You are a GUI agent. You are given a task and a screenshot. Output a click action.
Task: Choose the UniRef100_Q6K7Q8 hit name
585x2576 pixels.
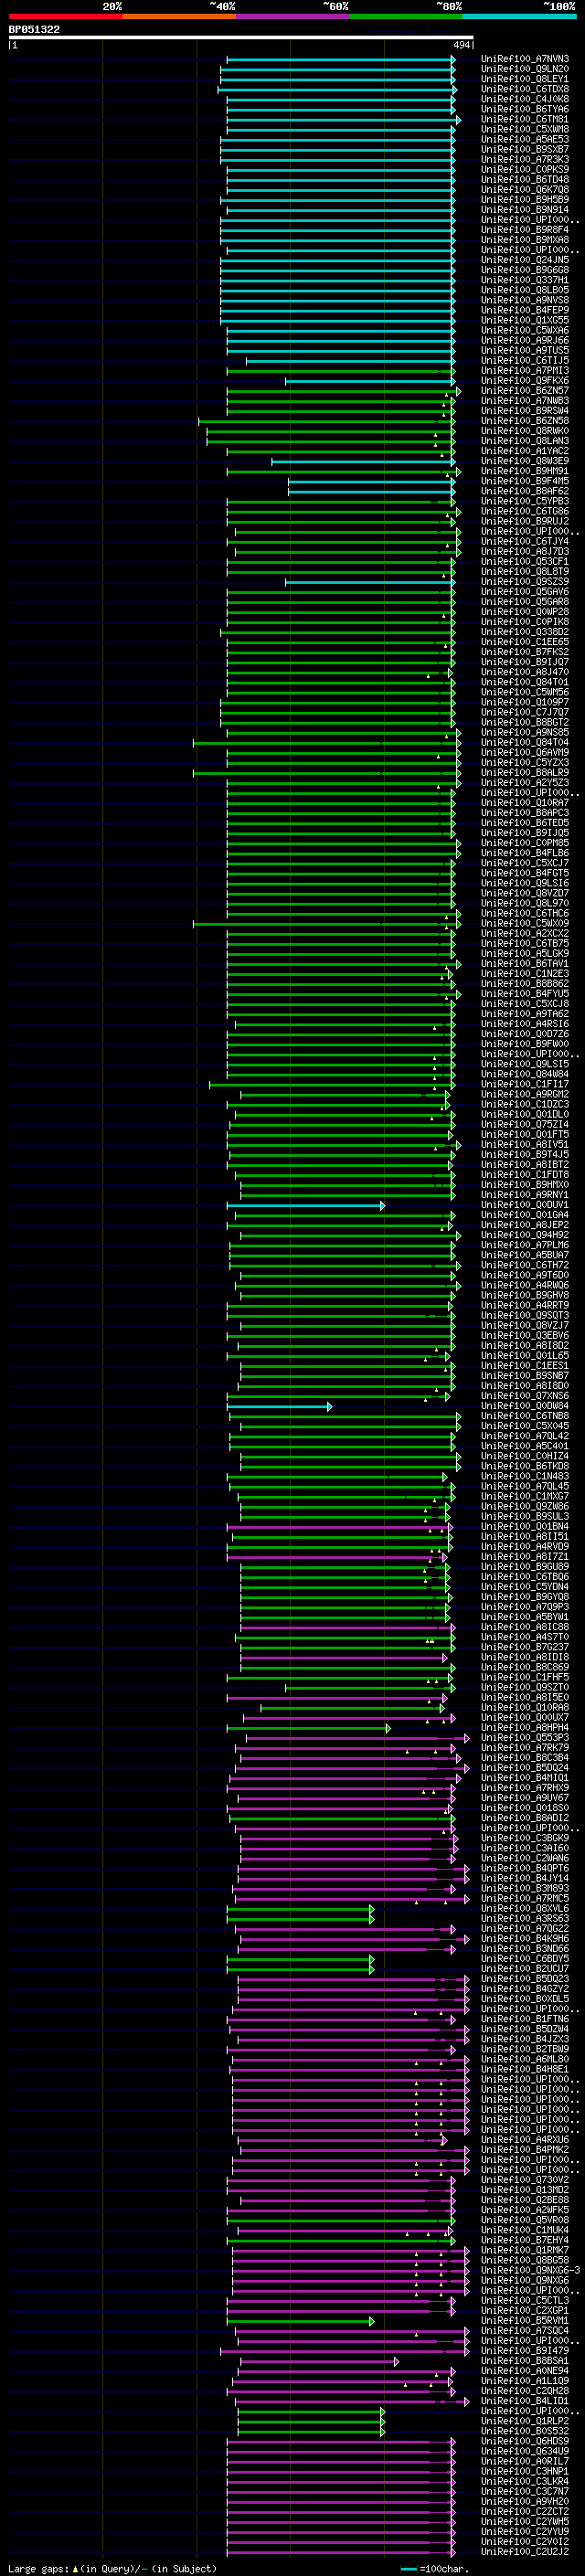click(x=525, y=189)
